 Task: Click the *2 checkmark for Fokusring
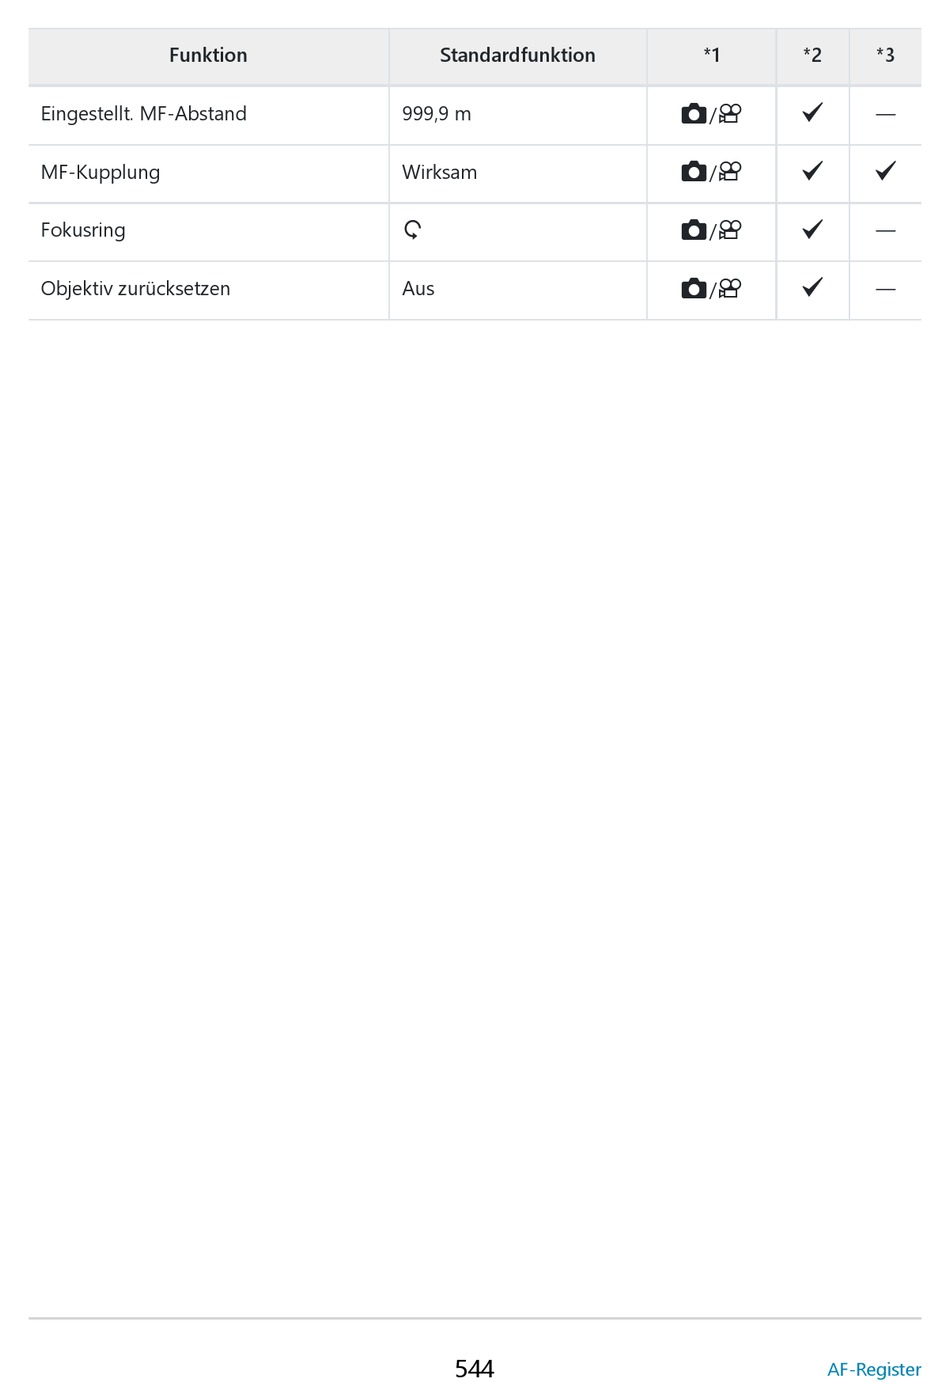812,228
